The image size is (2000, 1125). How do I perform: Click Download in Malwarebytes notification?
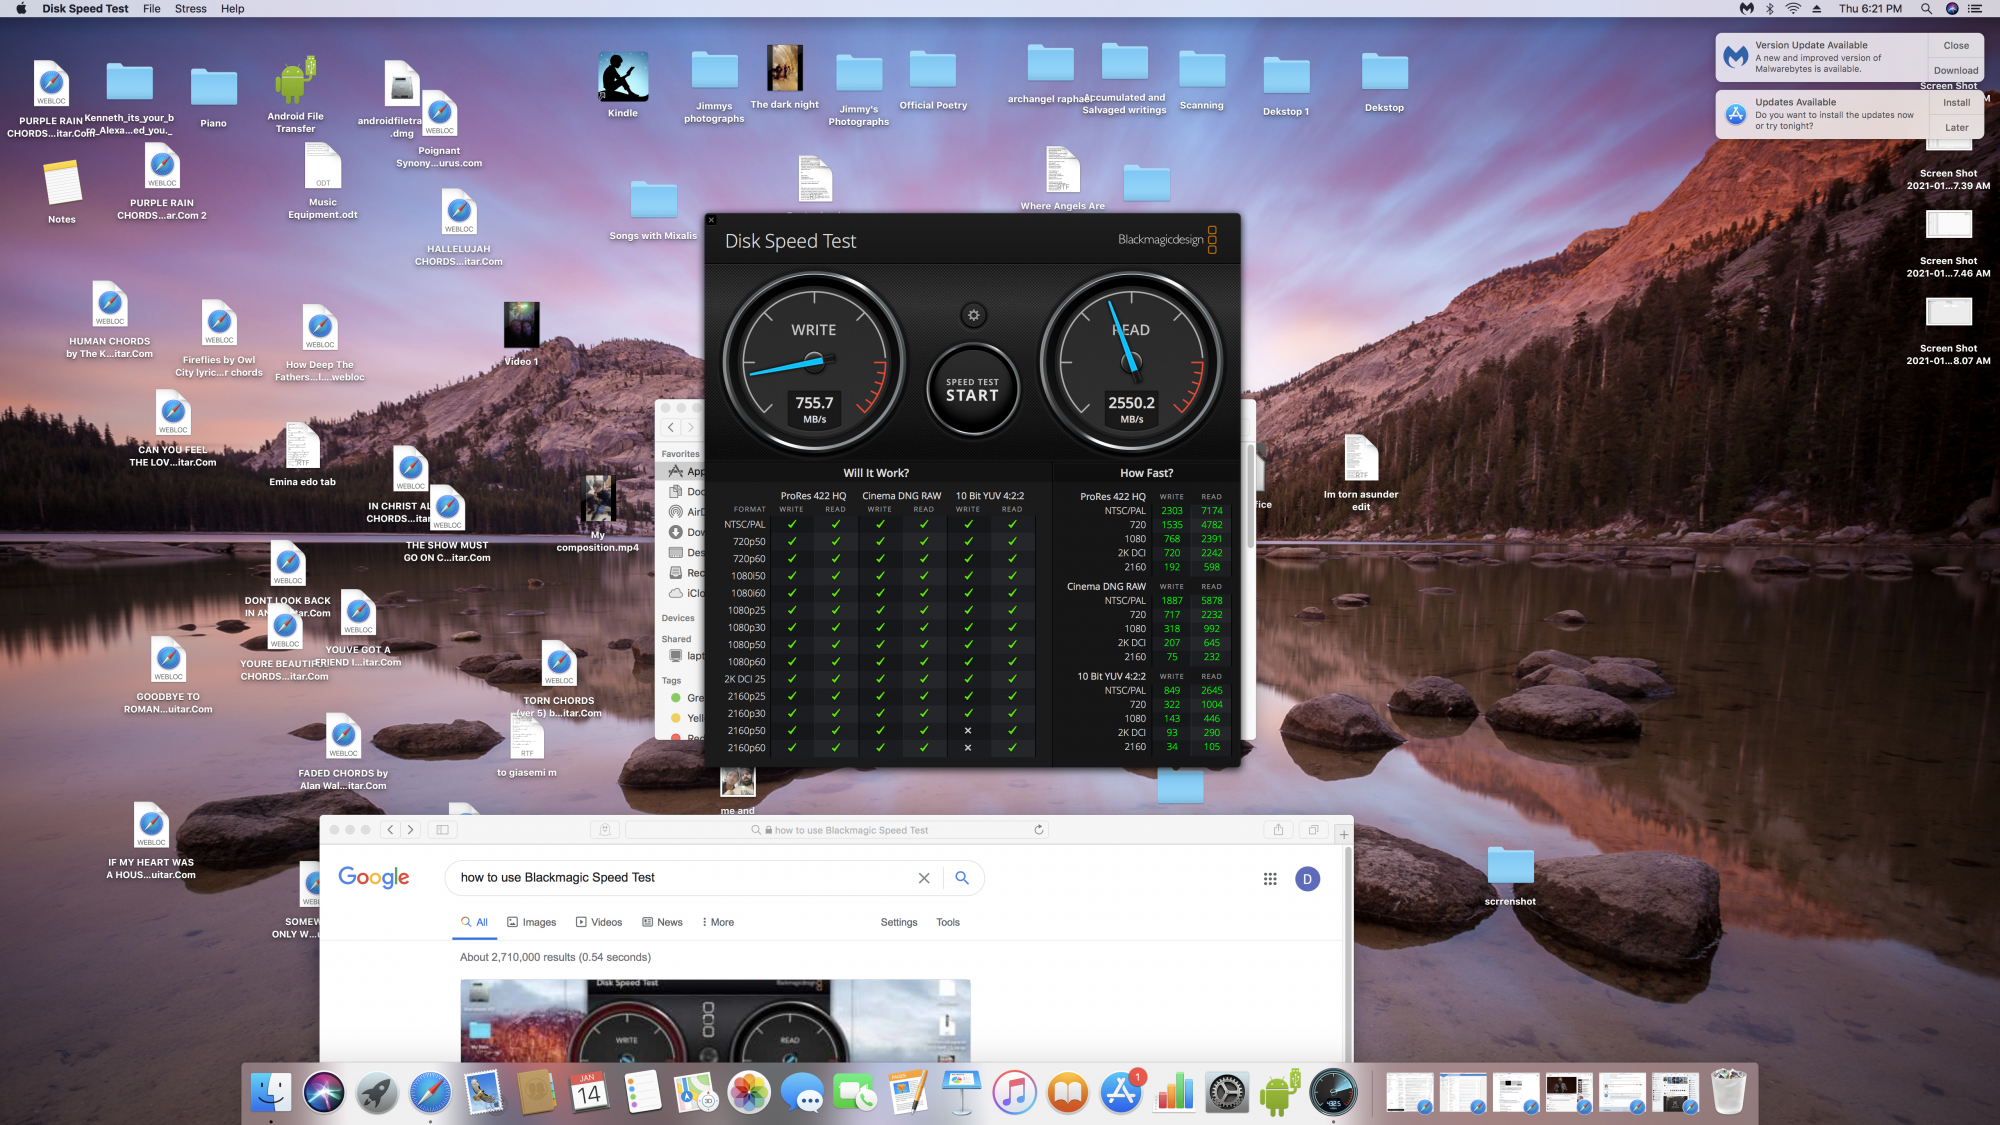[1955, 71]
